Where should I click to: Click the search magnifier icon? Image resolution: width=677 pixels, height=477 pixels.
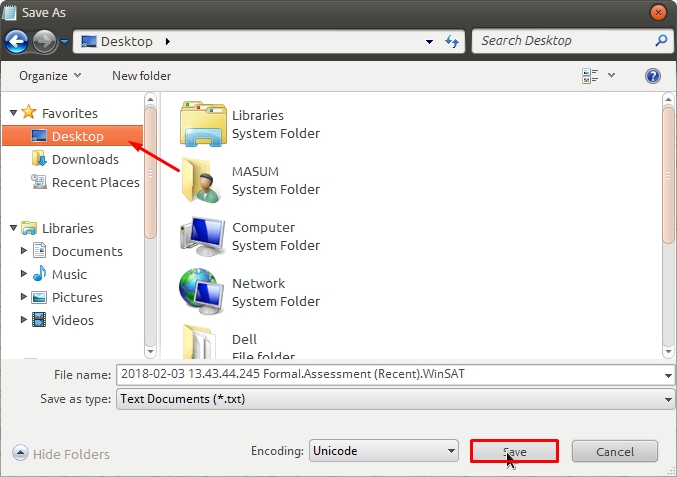[661, 41]
